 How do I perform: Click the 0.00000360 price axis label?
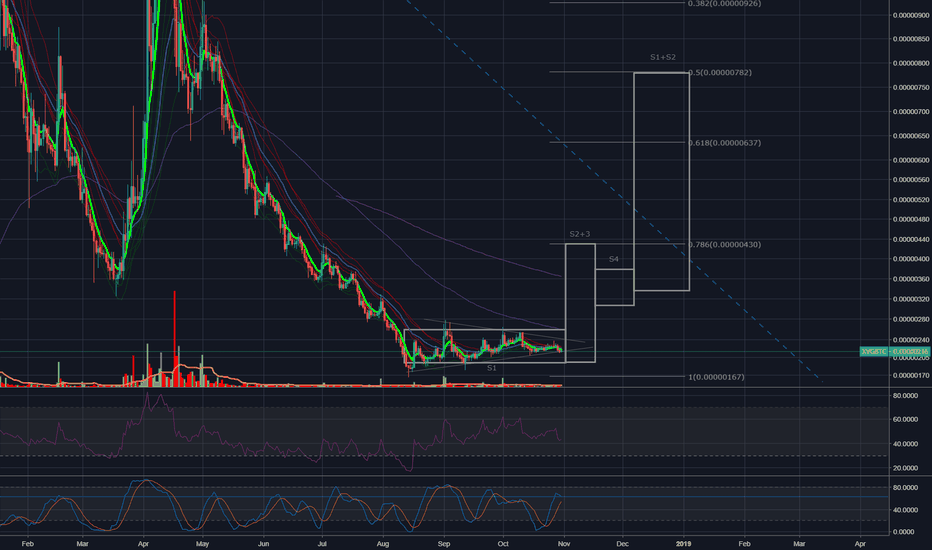pyautogui.click(x=911, y=279)
